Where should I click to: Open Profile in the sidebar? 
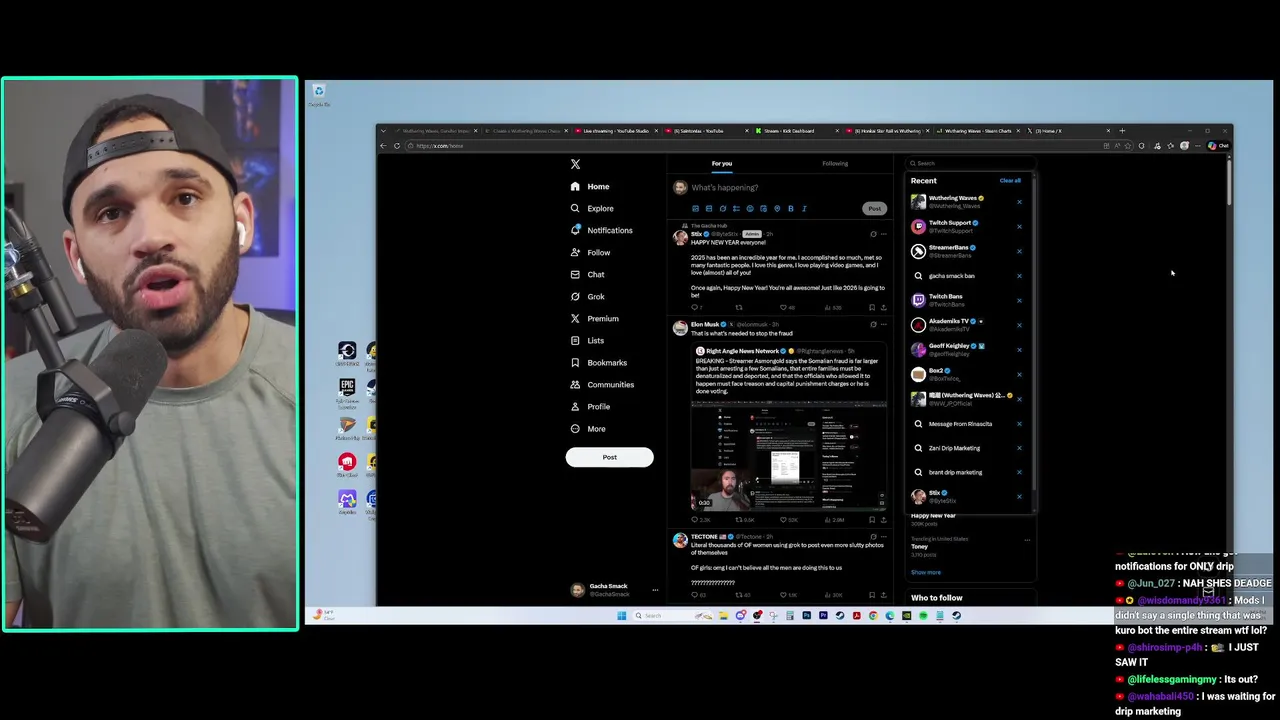pos(590,407)
